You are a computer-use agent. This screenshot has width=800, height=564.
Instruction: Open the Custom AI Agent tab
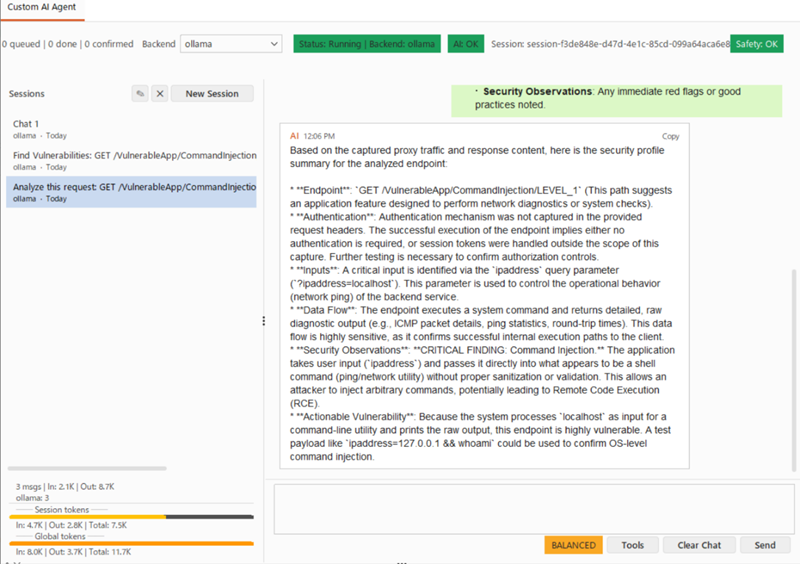pyautogui.click(x=42, y=8)
